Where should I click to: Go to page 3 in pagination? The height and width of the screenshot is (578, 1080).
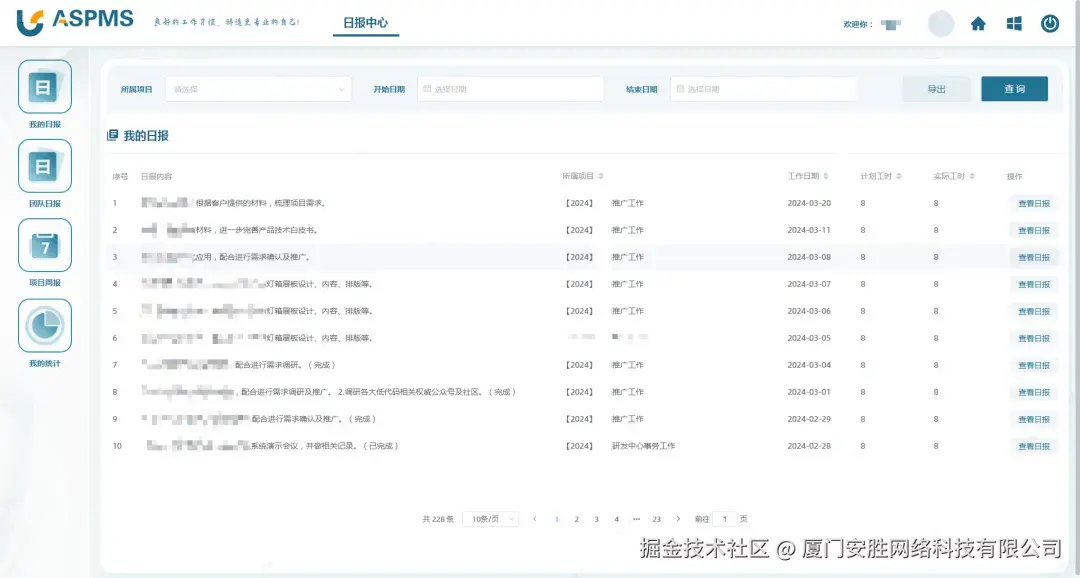point(596,518)
